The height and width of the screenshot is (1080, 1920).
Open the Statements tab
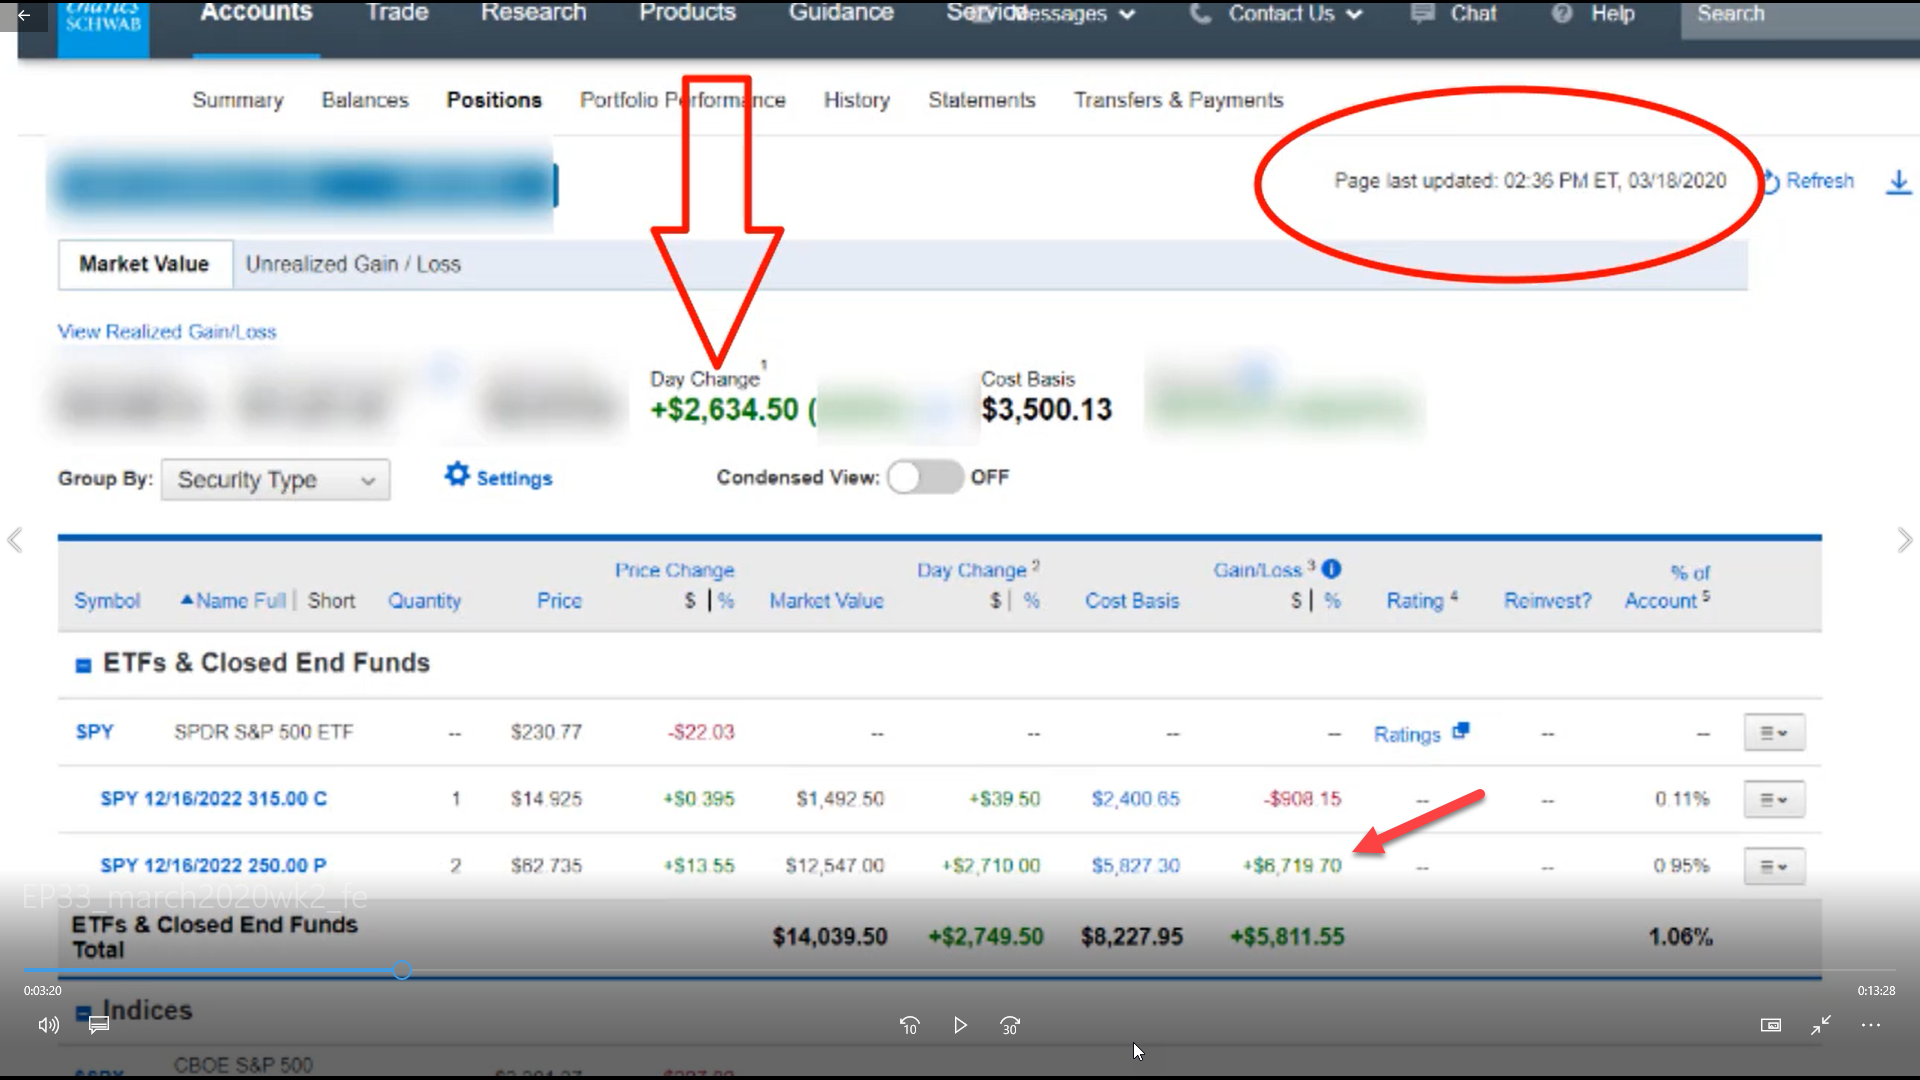(x=982, y=100)
